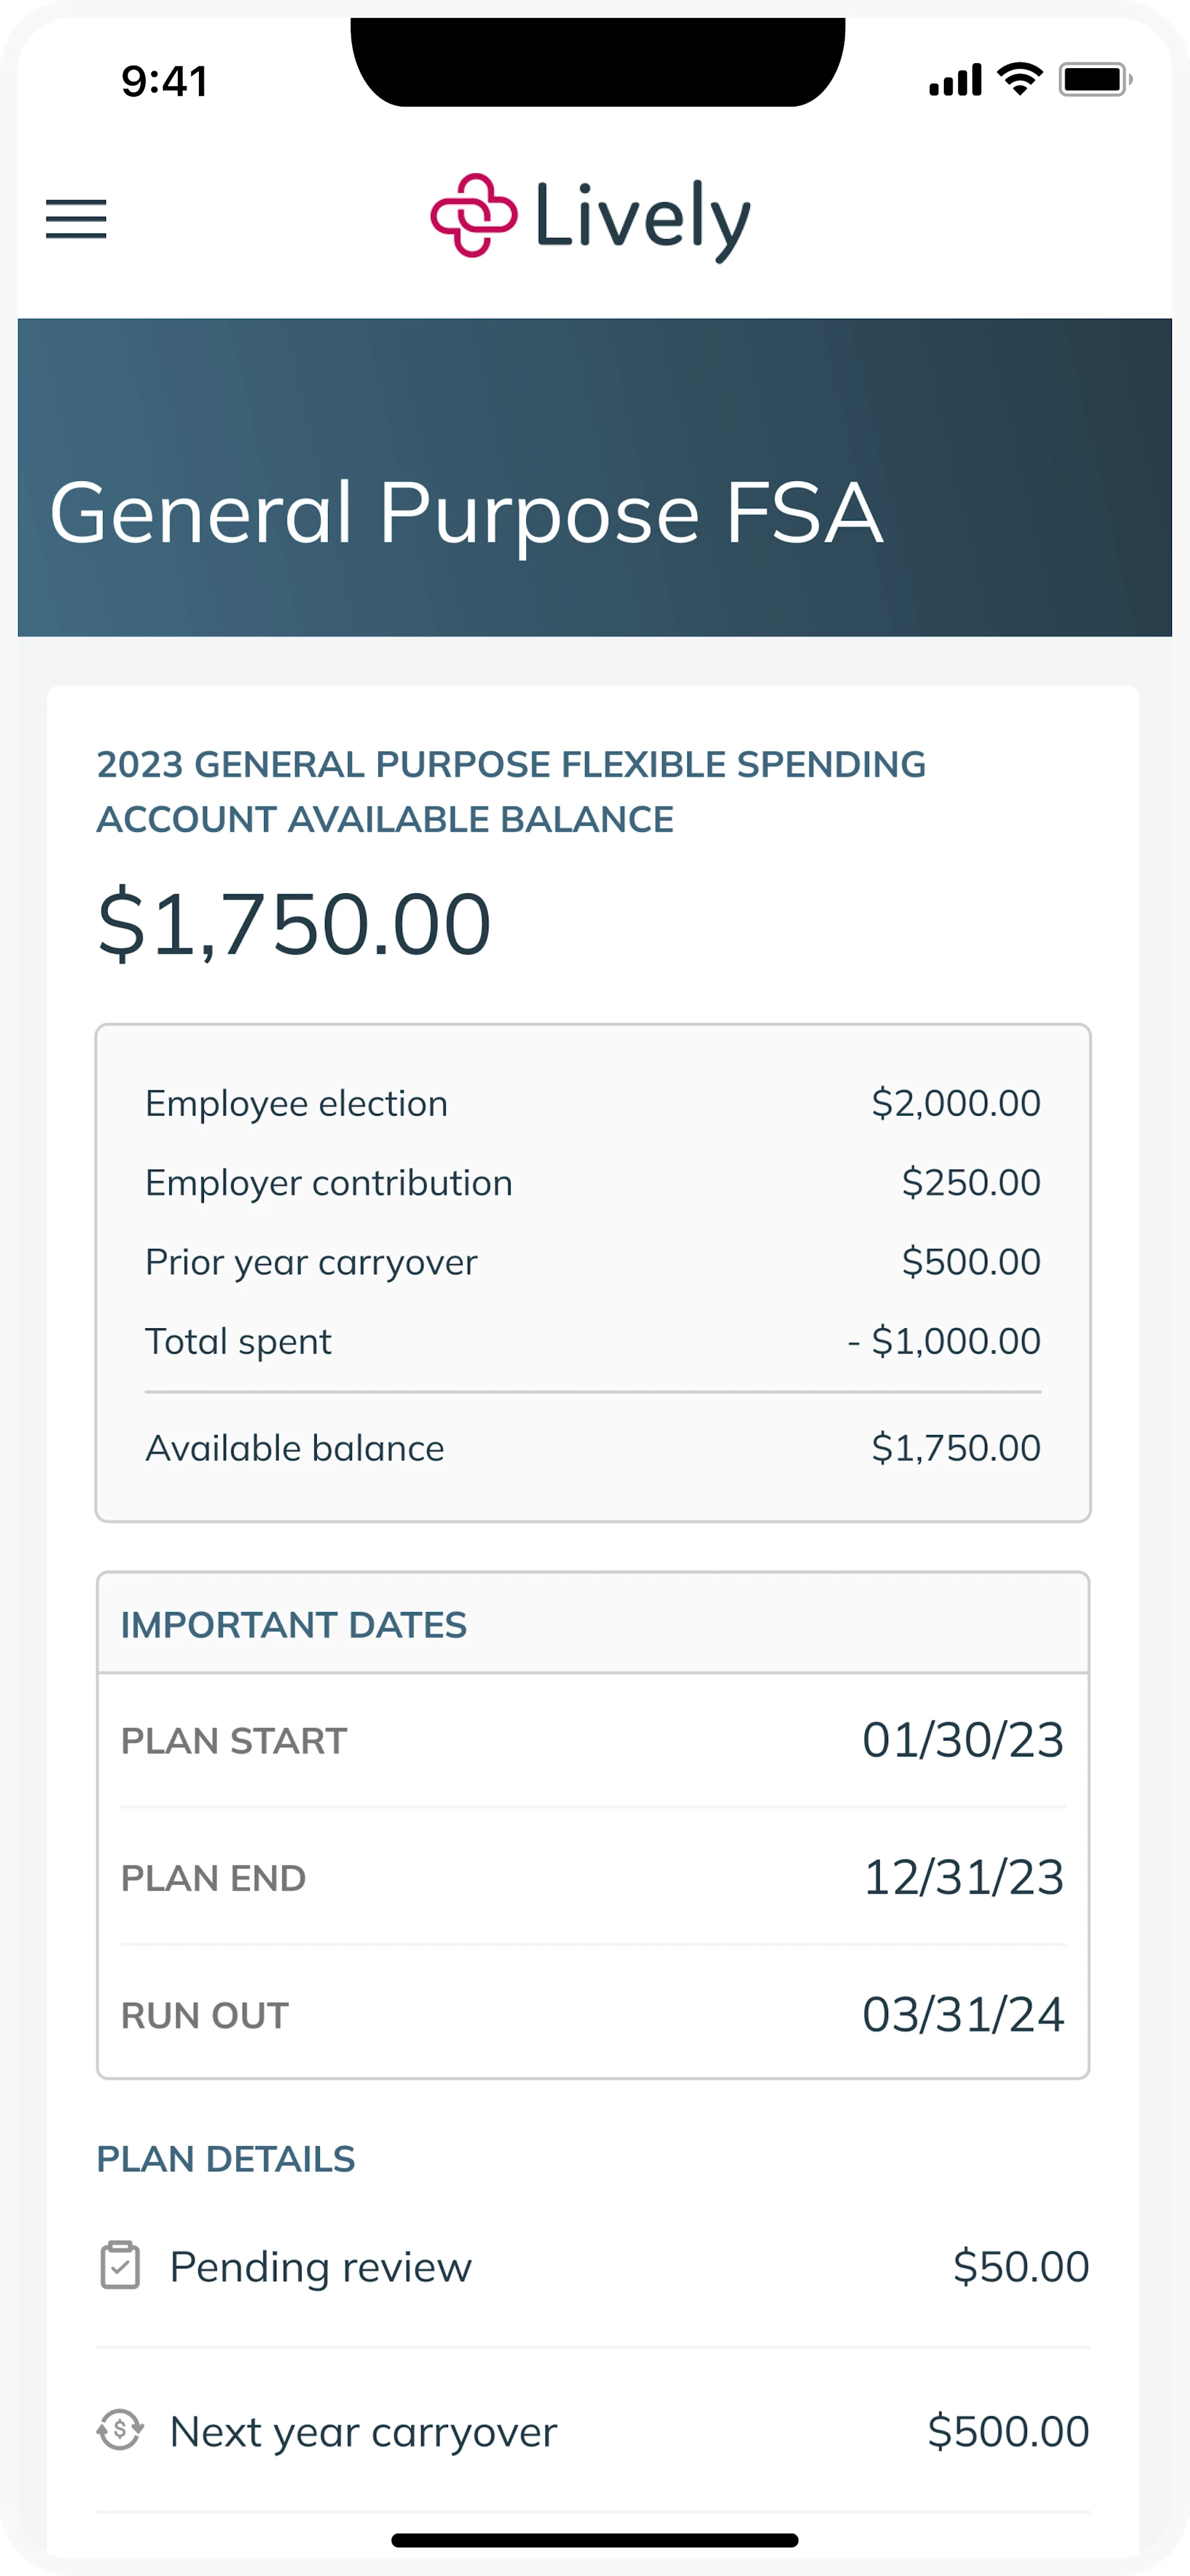Tap the large $1,750.00 available balance
The height and width of the screenshot is (2576, 1190).
(x=294, y=923)
